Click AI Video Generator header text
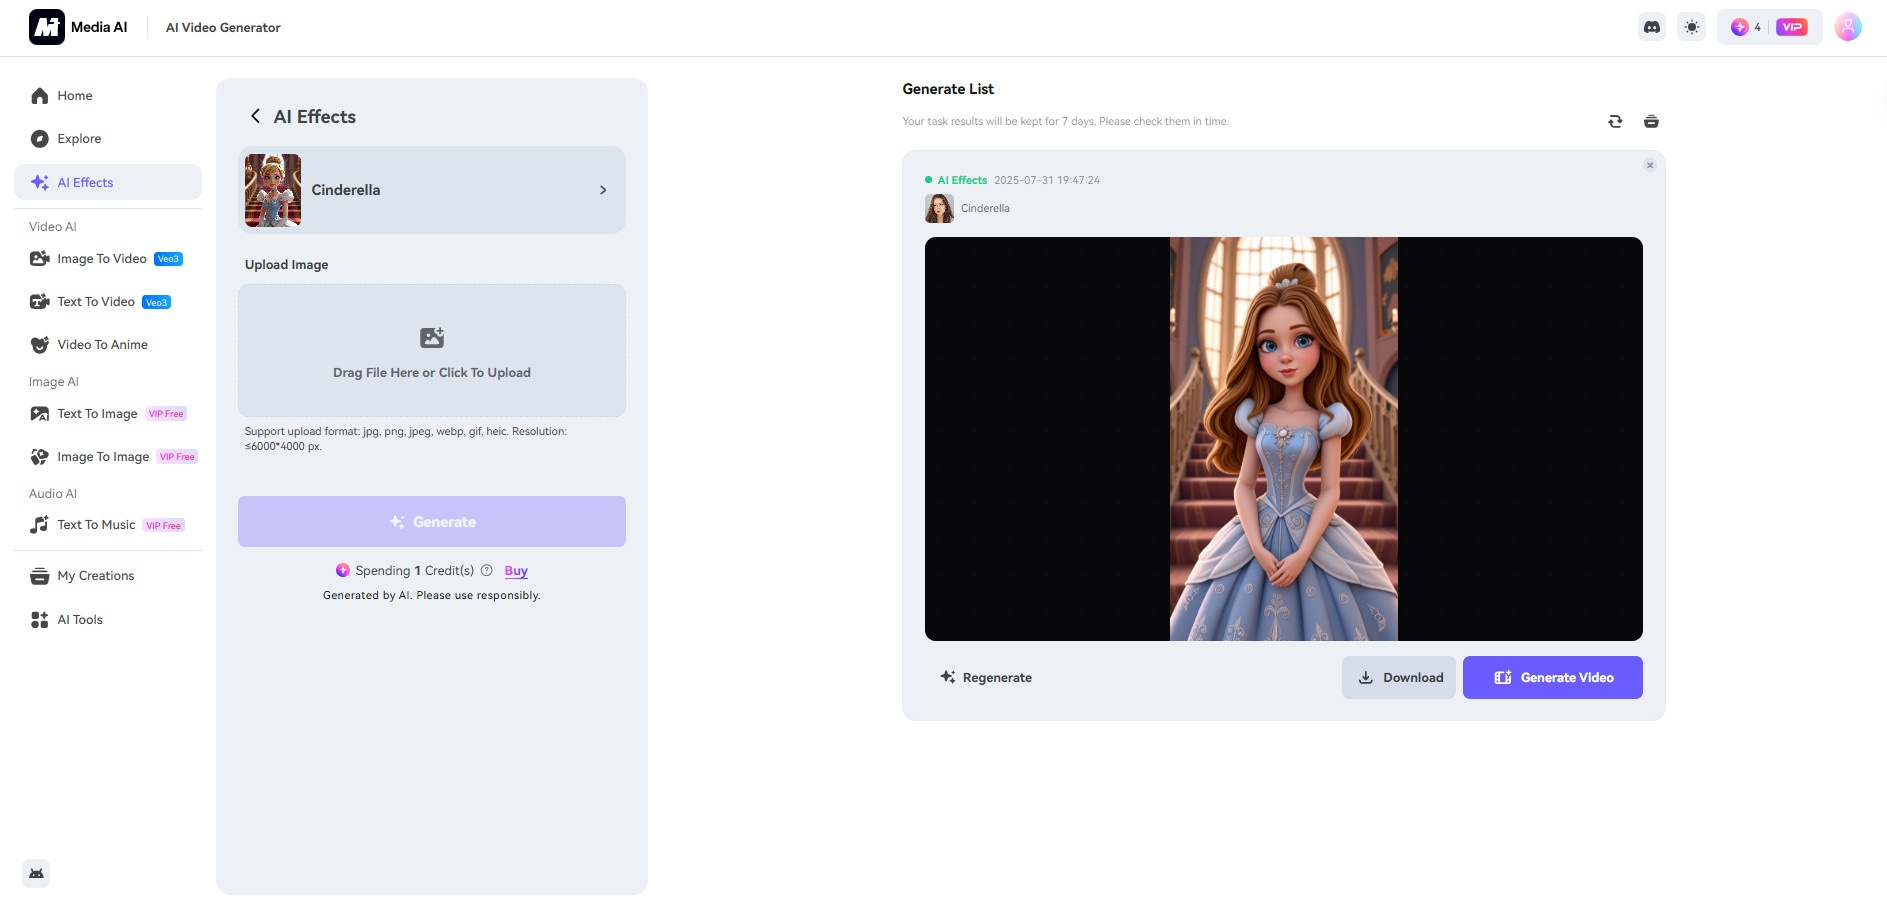This screenshot has width=1887, height=915. (x=223, y=27)
